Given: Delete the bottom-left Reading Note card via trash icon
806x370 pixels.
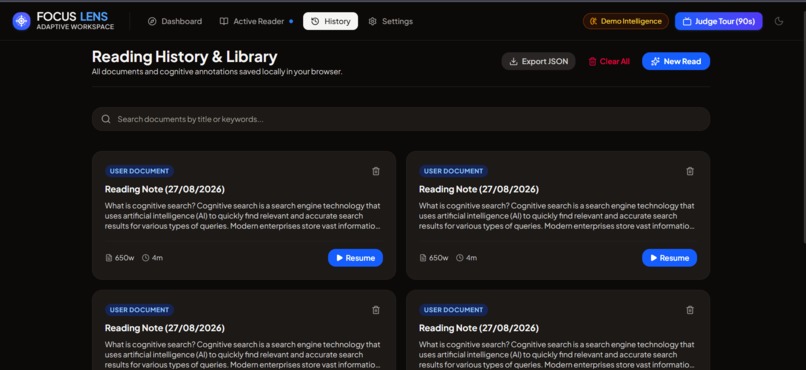Looking at the screenshot, I should (376, 310).
